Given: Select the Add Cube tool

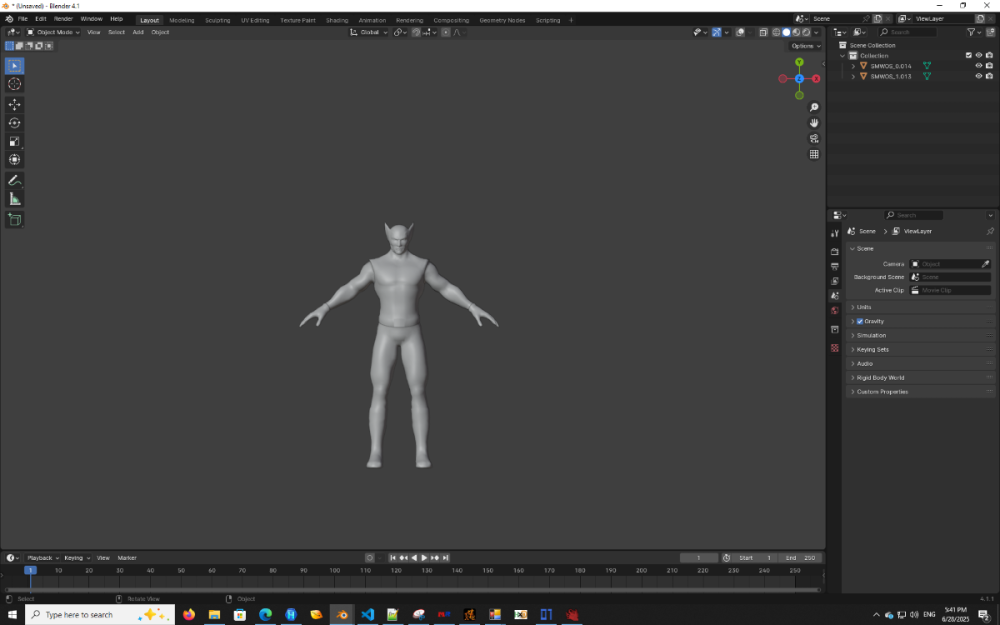Looking at the screenshot, I should click(x=14, y=220).
